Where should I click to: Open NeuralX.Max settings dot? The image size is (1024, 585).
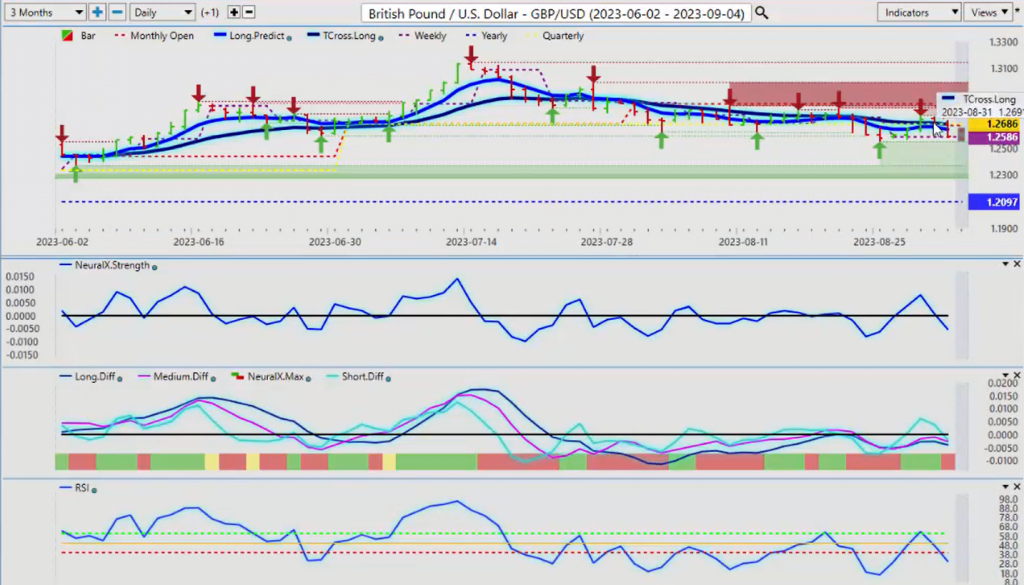308,378
